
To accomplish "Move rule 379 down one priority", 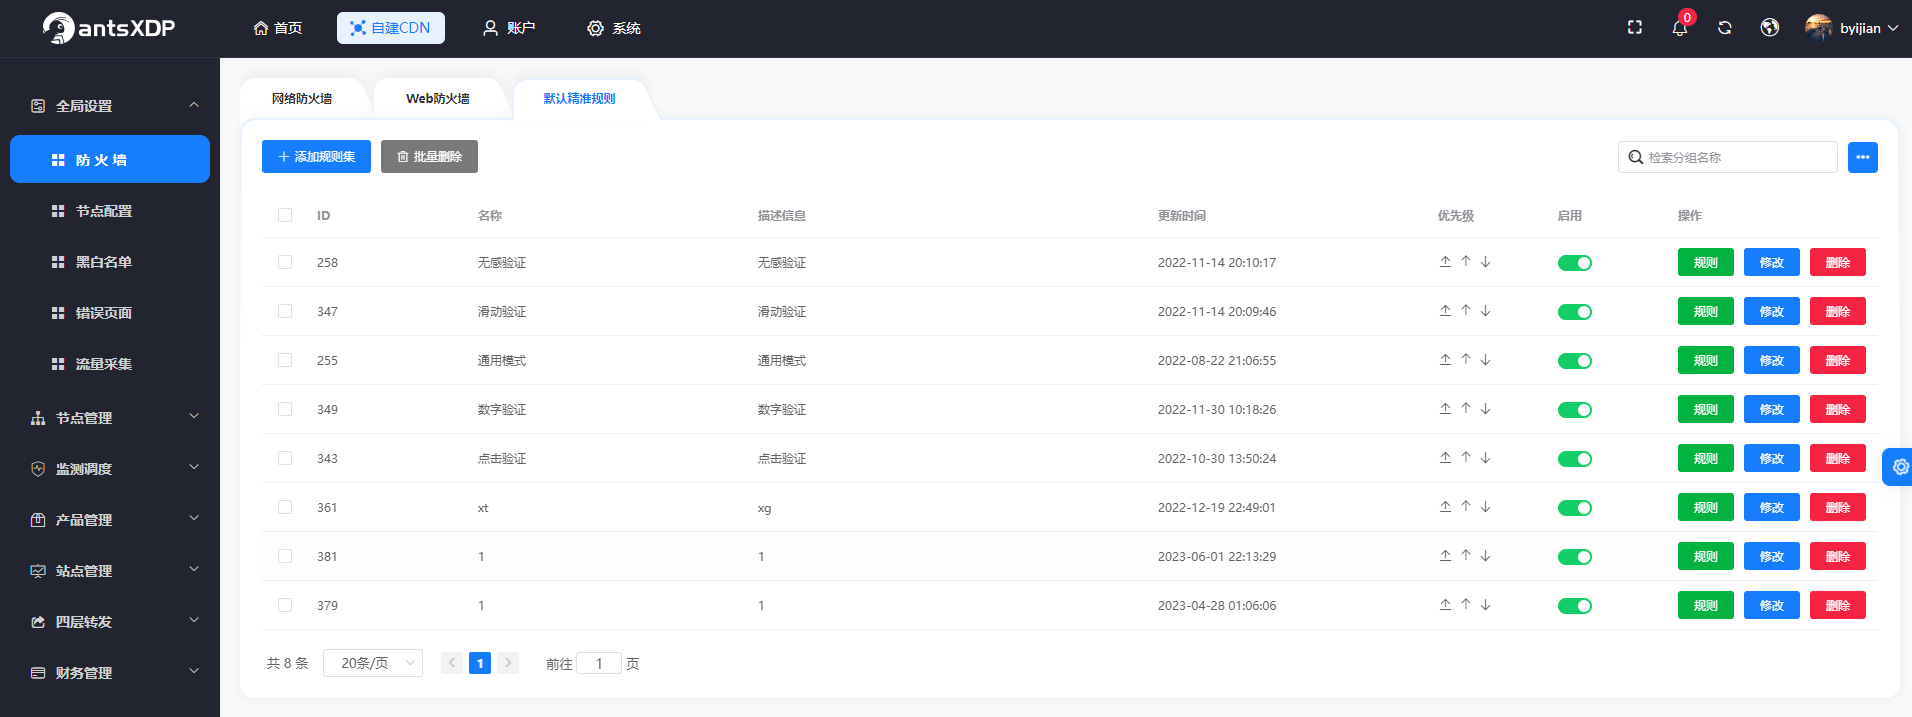I will point(1486,605).
